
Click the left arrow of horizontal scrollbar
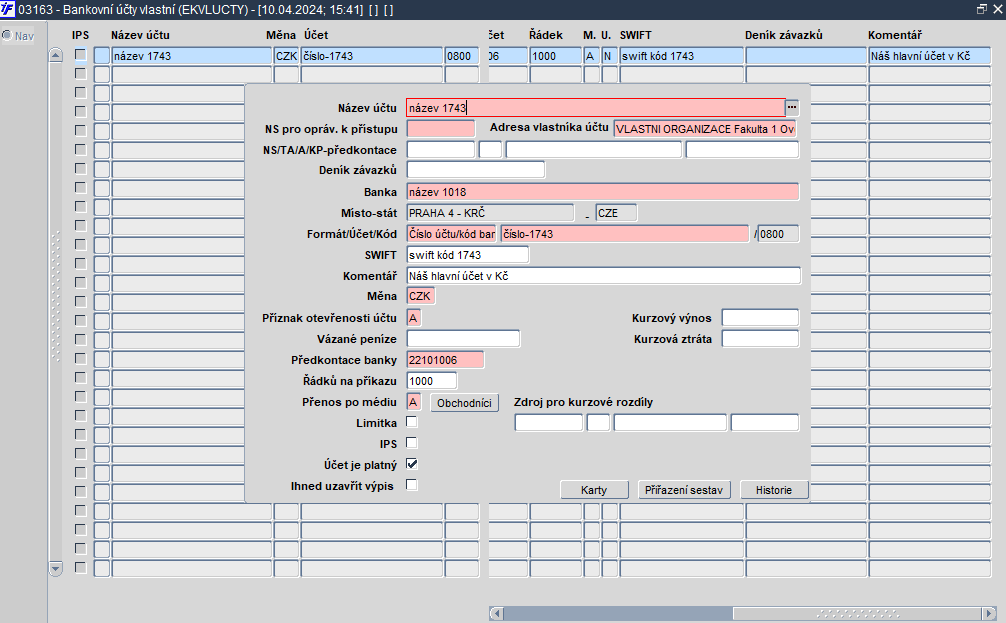[x=495, y=613]
